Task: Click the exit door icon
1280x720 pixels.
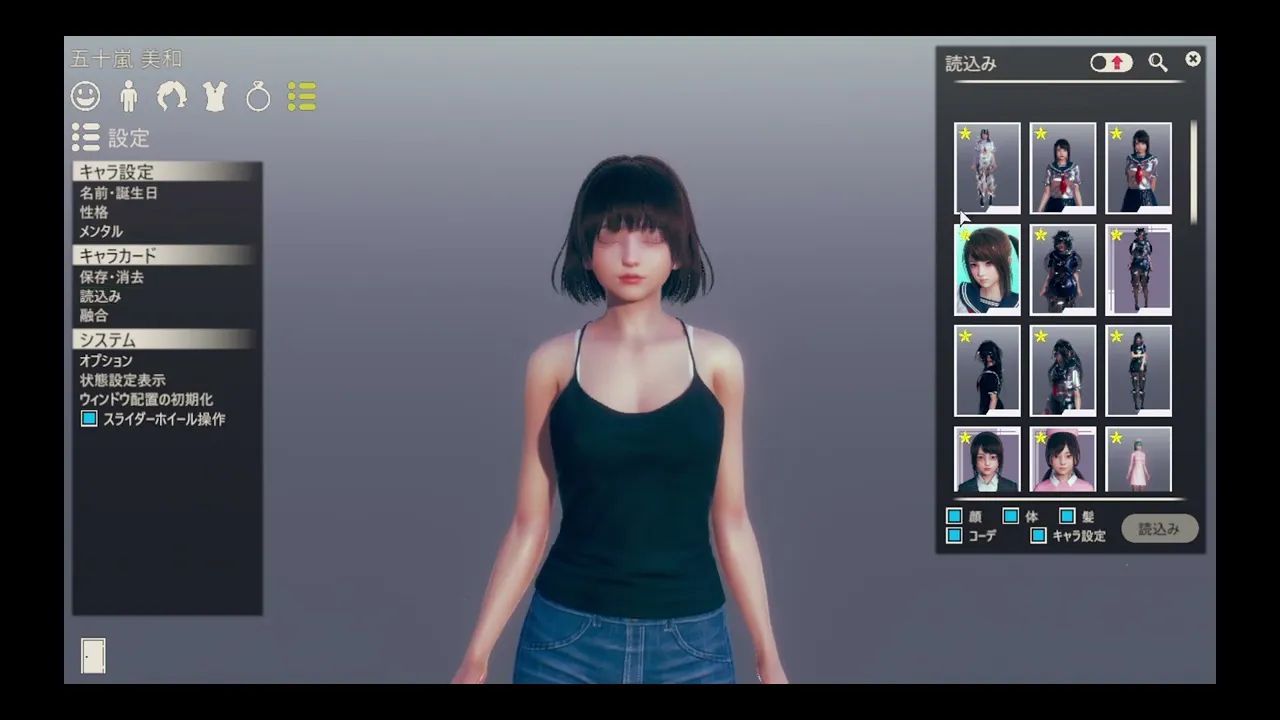Action: coord(93,655)
